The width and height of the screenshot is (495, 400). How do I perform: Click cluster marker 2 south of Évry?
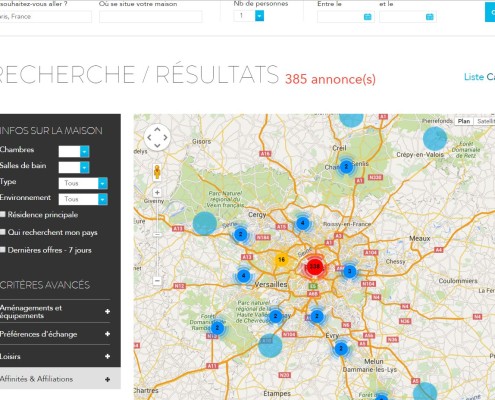[341, 349]
